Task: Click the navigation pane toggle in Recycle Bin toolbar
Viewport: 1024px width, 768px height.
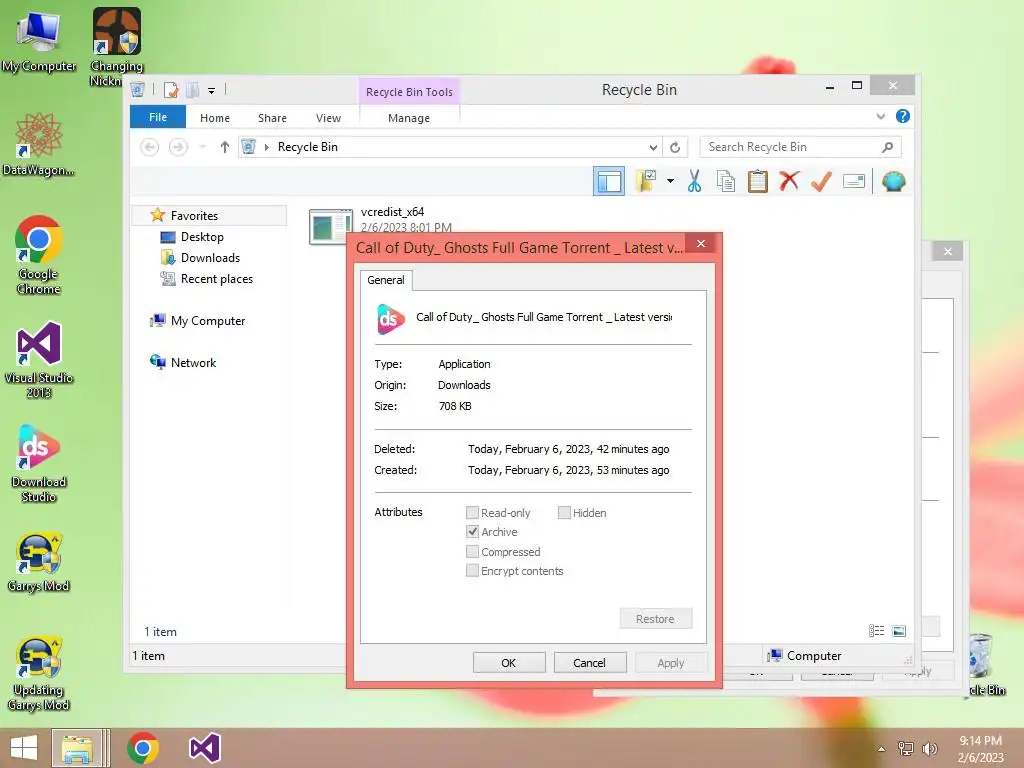Action: click(x=609, y=182)
